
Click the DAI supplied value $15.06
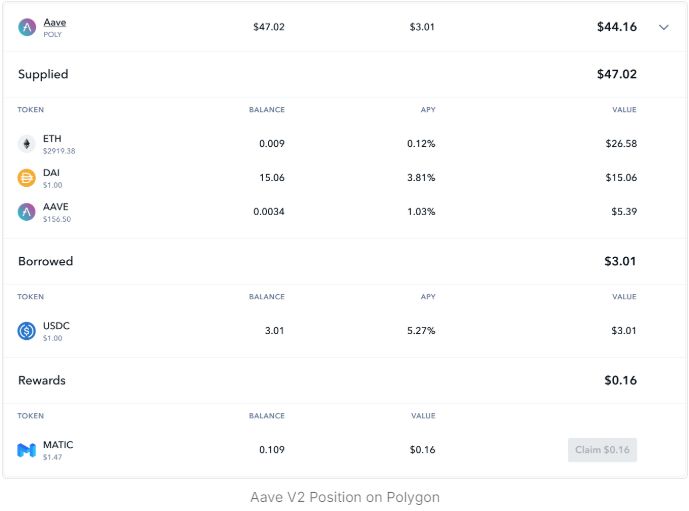pos(621,178)
